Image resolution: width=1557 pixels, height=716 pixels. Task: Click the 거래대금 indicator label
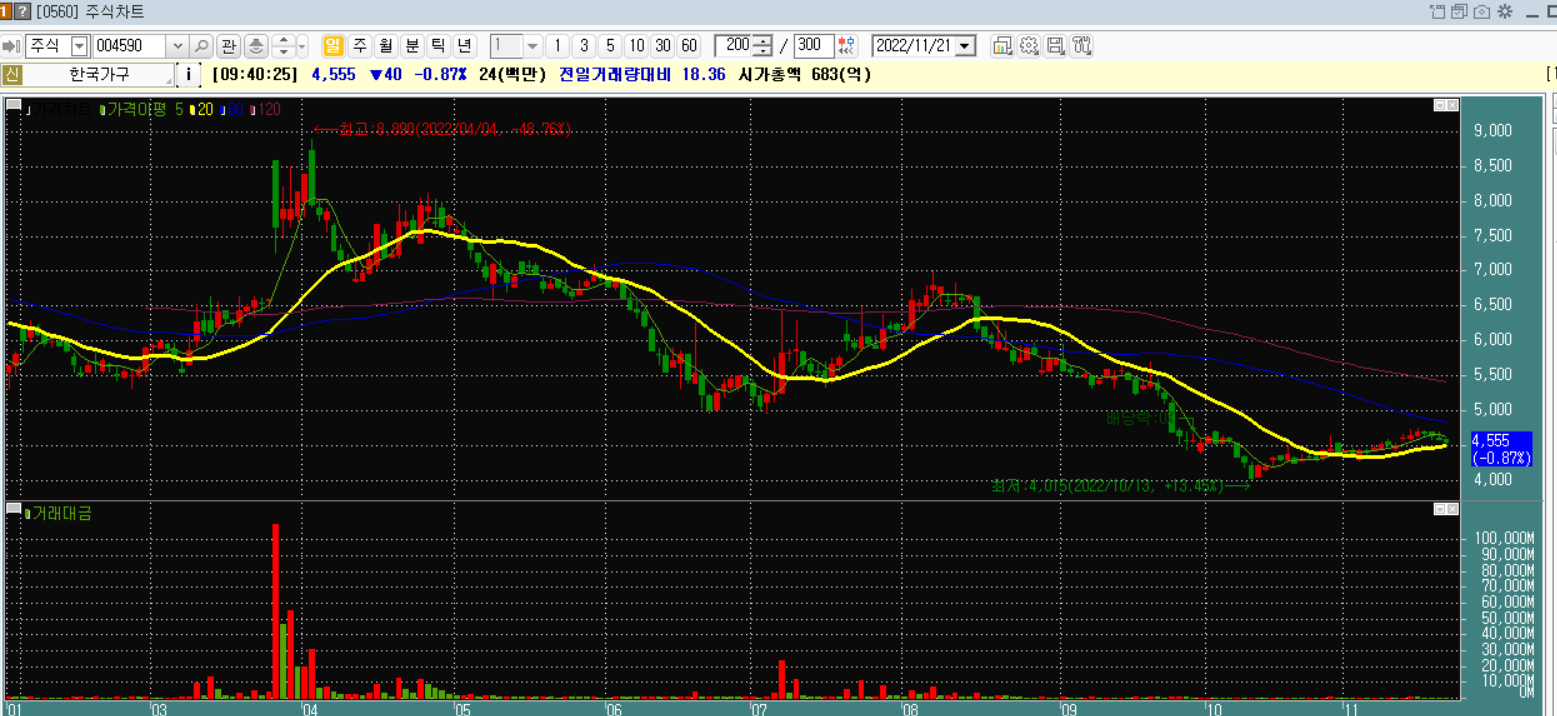pos(59,514)
